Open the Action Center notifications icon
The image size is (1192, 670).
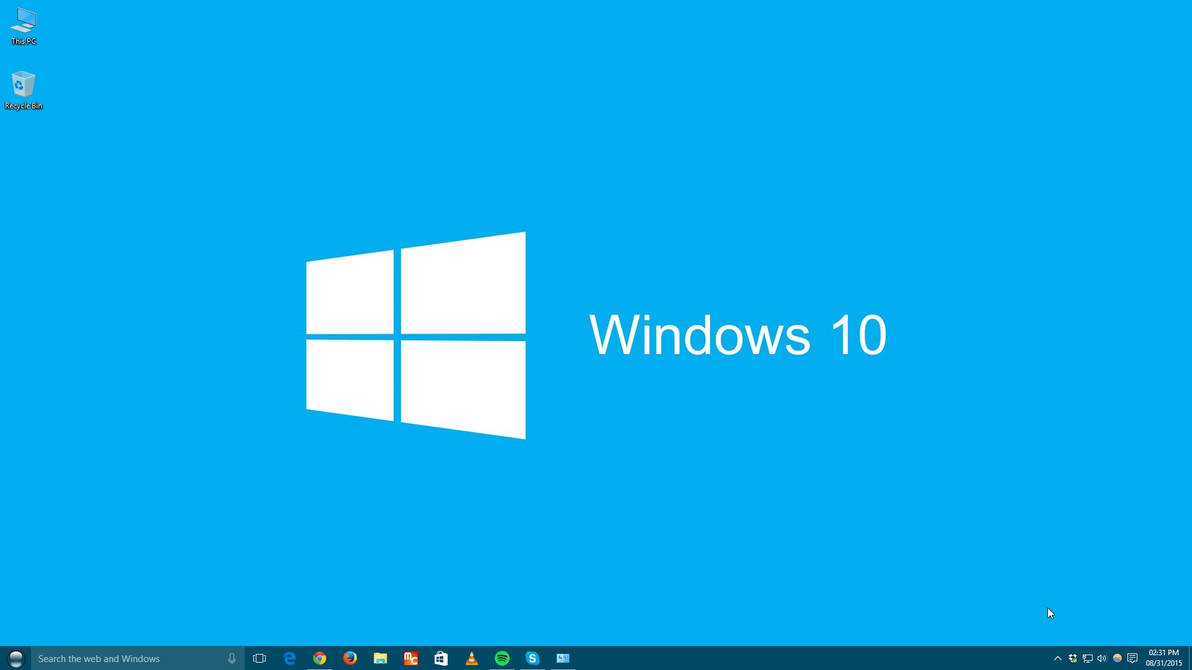click(x=1133, y=659)
